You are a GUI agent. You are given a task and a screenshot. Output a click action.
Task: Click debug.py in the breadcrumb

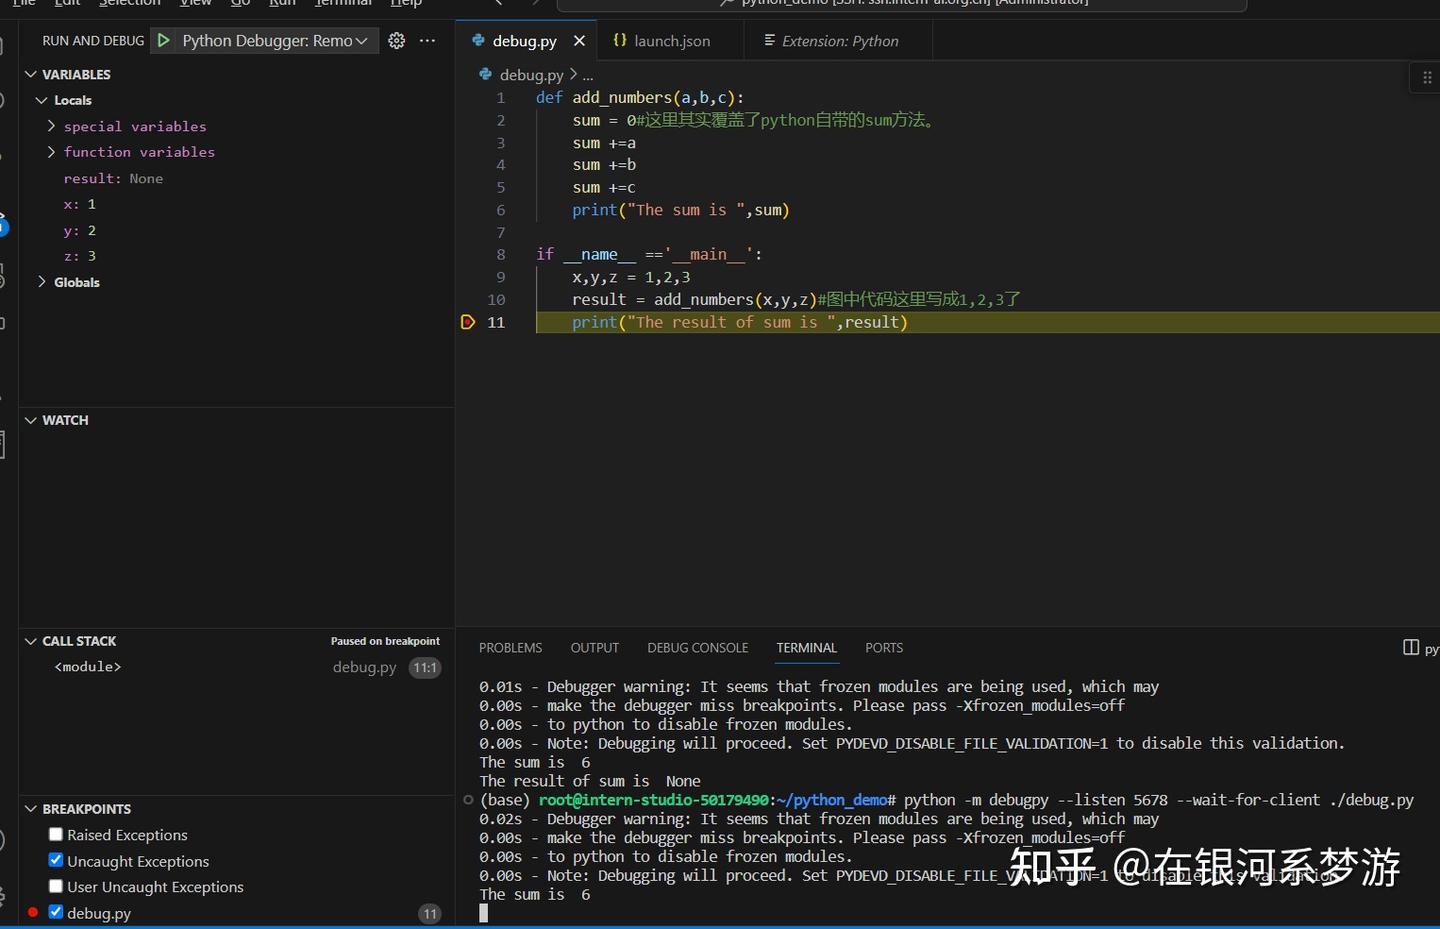[531, 74]
